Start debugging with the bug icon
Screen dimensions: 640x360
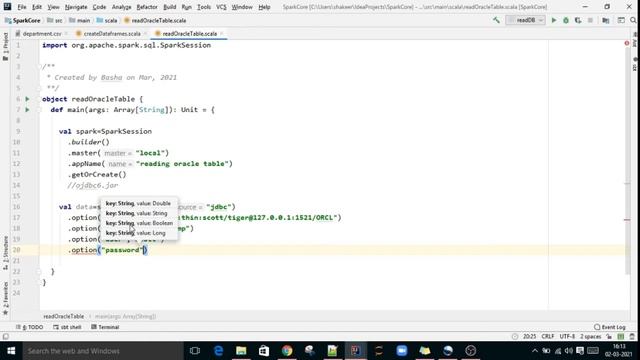pos(566,20)
